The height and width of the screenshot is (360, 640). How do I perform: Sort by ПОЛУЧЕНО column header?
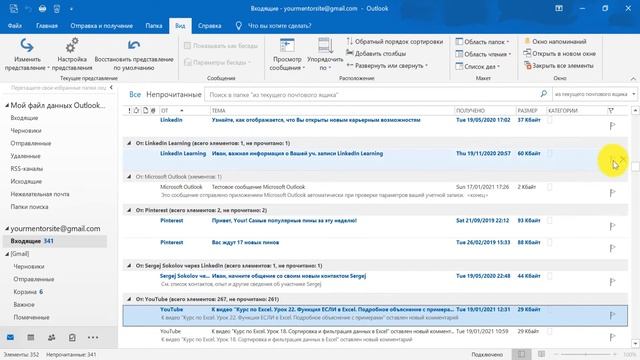tap(485, 111)
